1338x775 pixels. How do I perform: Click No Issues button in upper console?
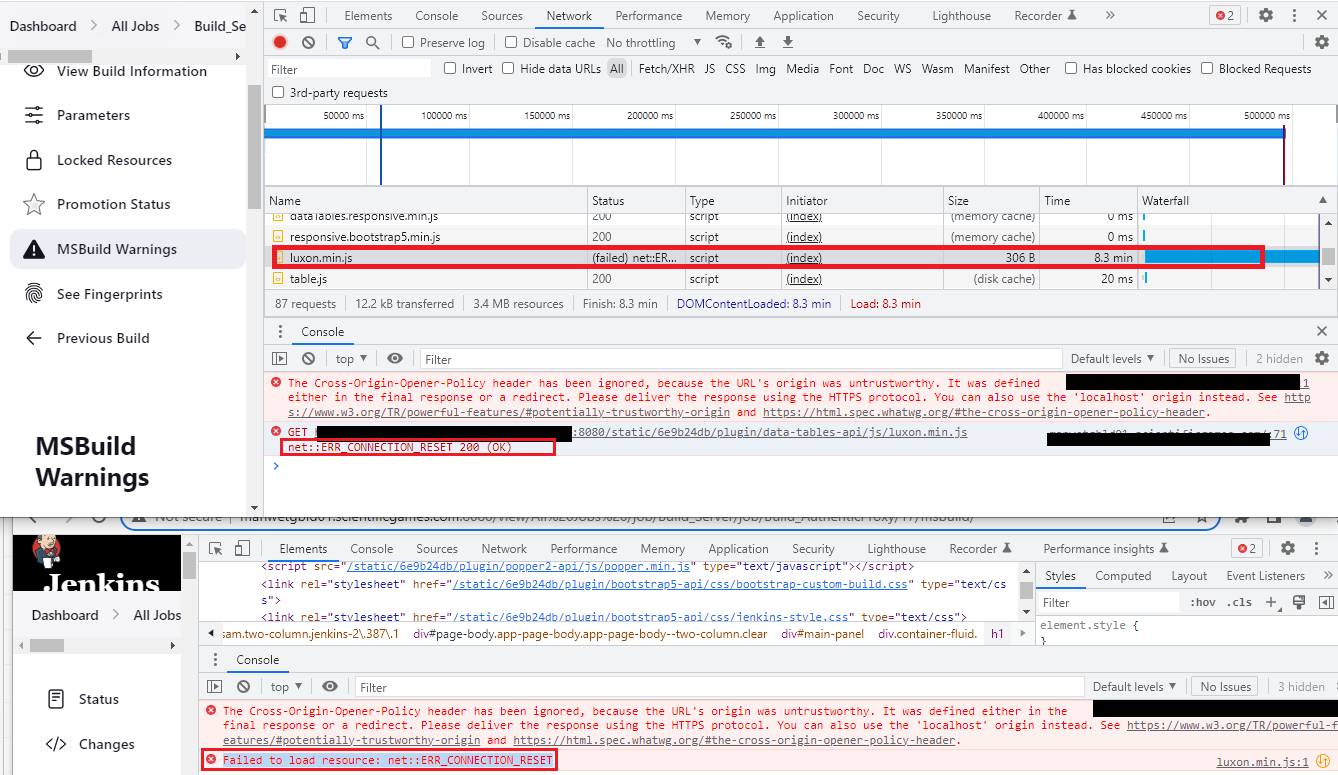1203,358
